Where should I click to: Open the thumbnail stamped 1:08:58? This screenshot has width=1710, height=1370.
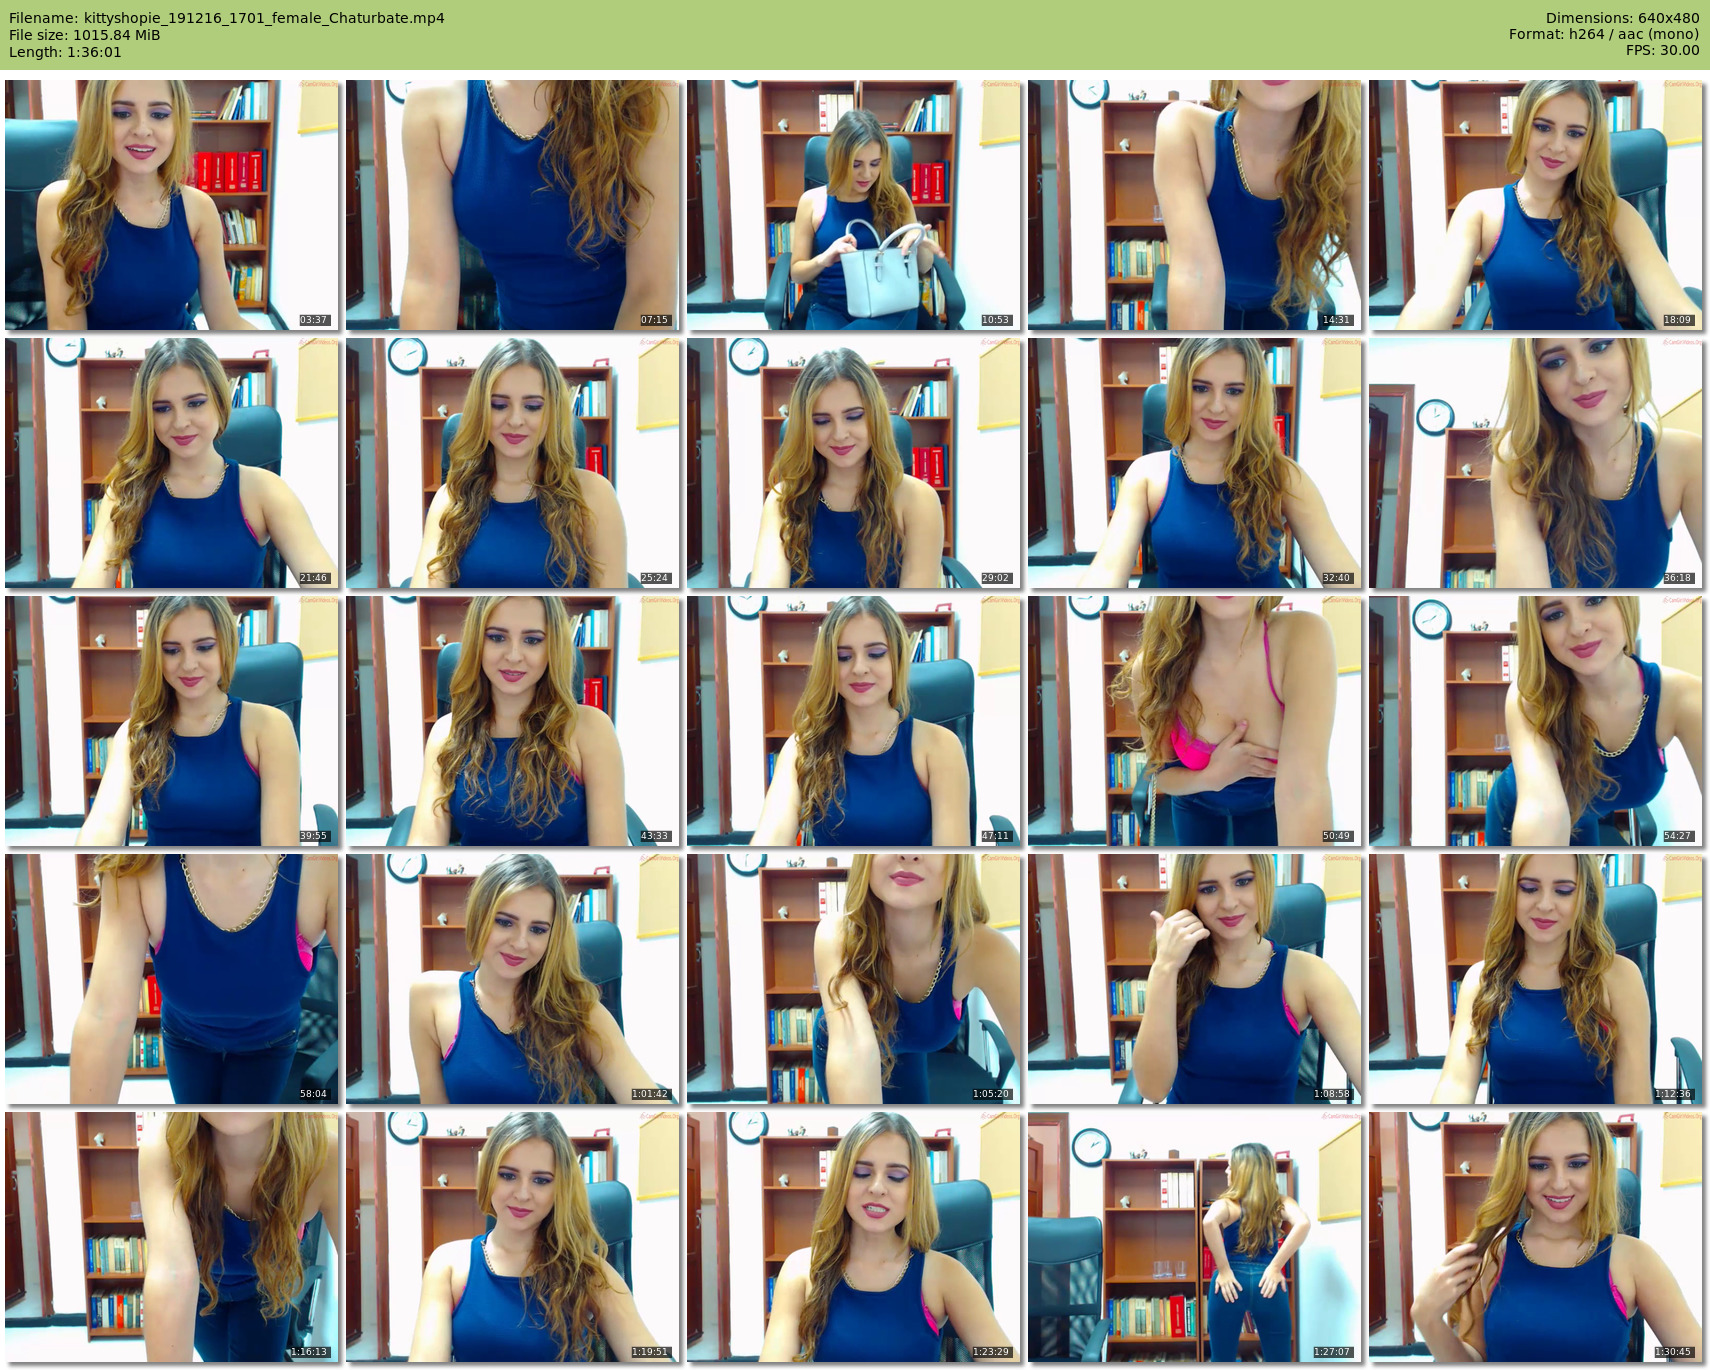1194,979
